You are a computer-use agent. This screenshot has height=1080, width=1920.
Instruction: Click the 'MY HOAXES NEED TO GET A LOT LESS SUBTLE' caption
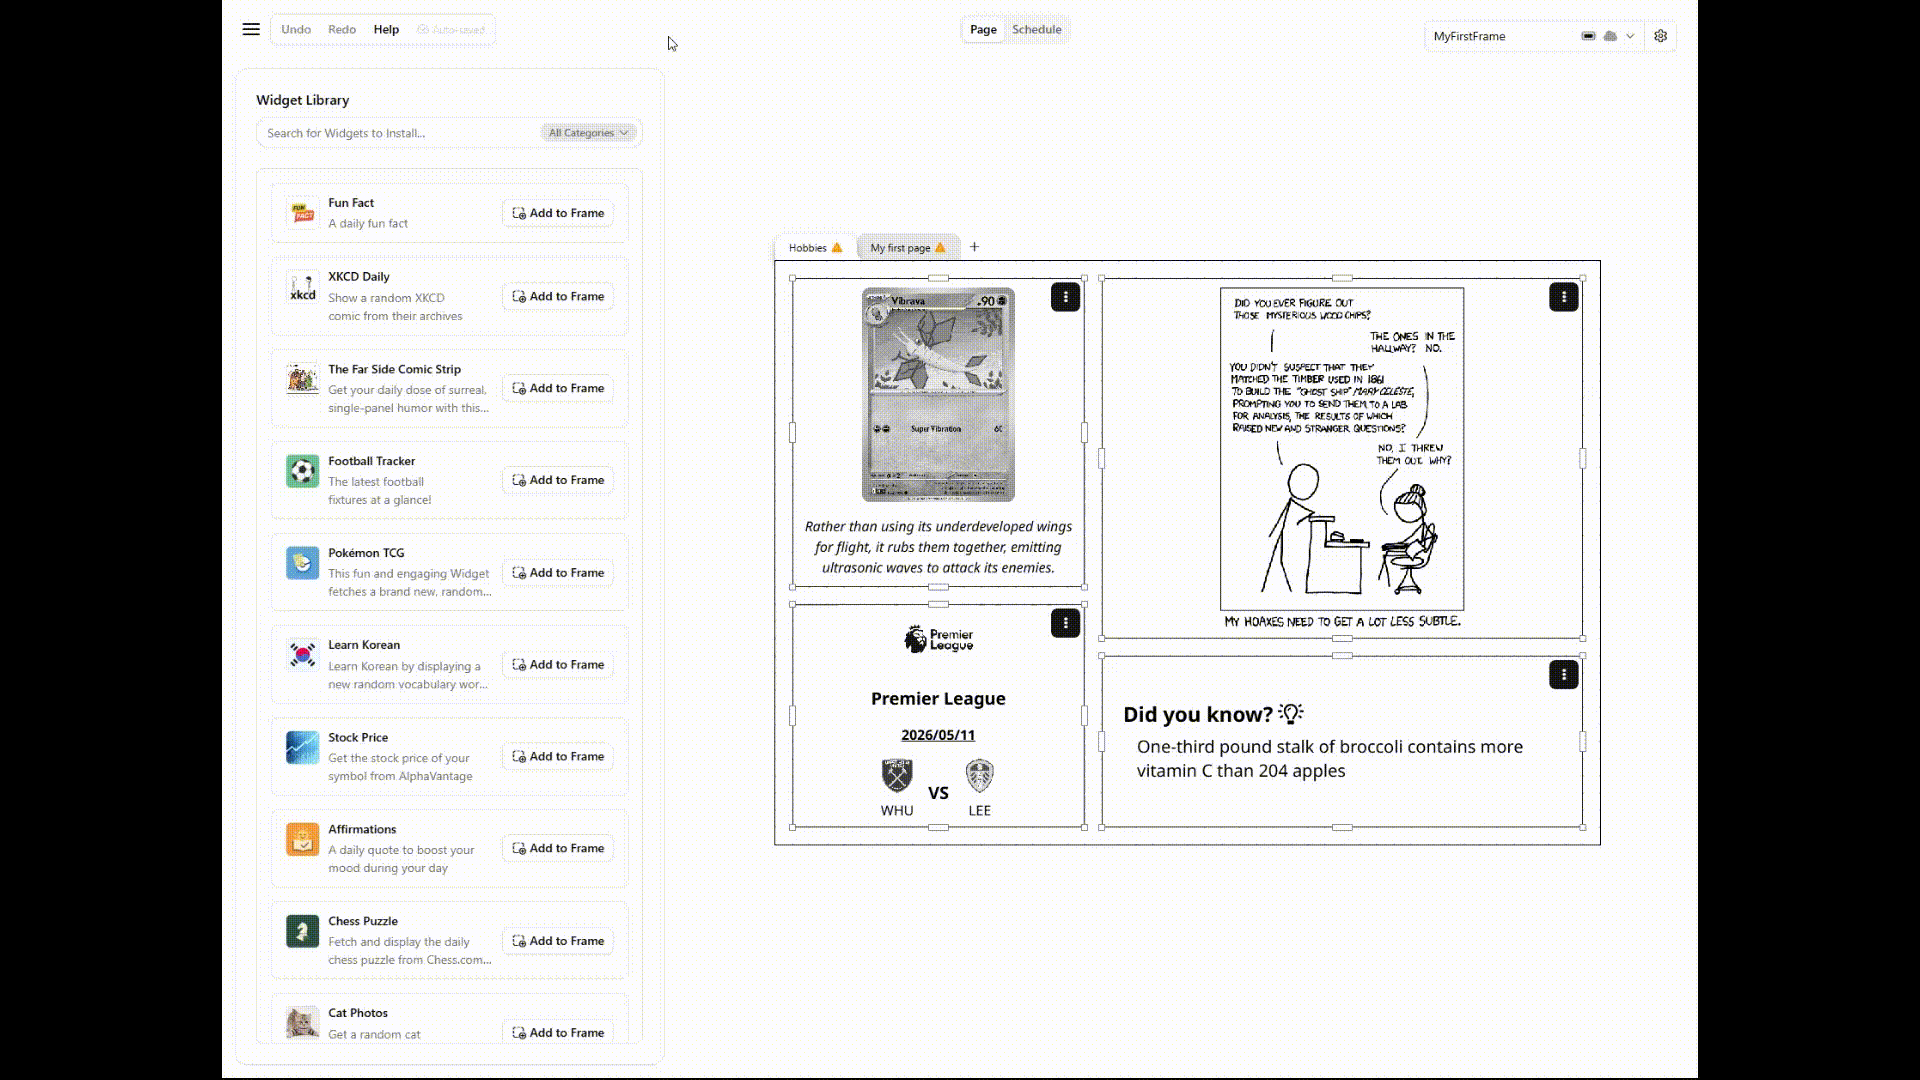pyautogui.click(x=1342, y=621)
